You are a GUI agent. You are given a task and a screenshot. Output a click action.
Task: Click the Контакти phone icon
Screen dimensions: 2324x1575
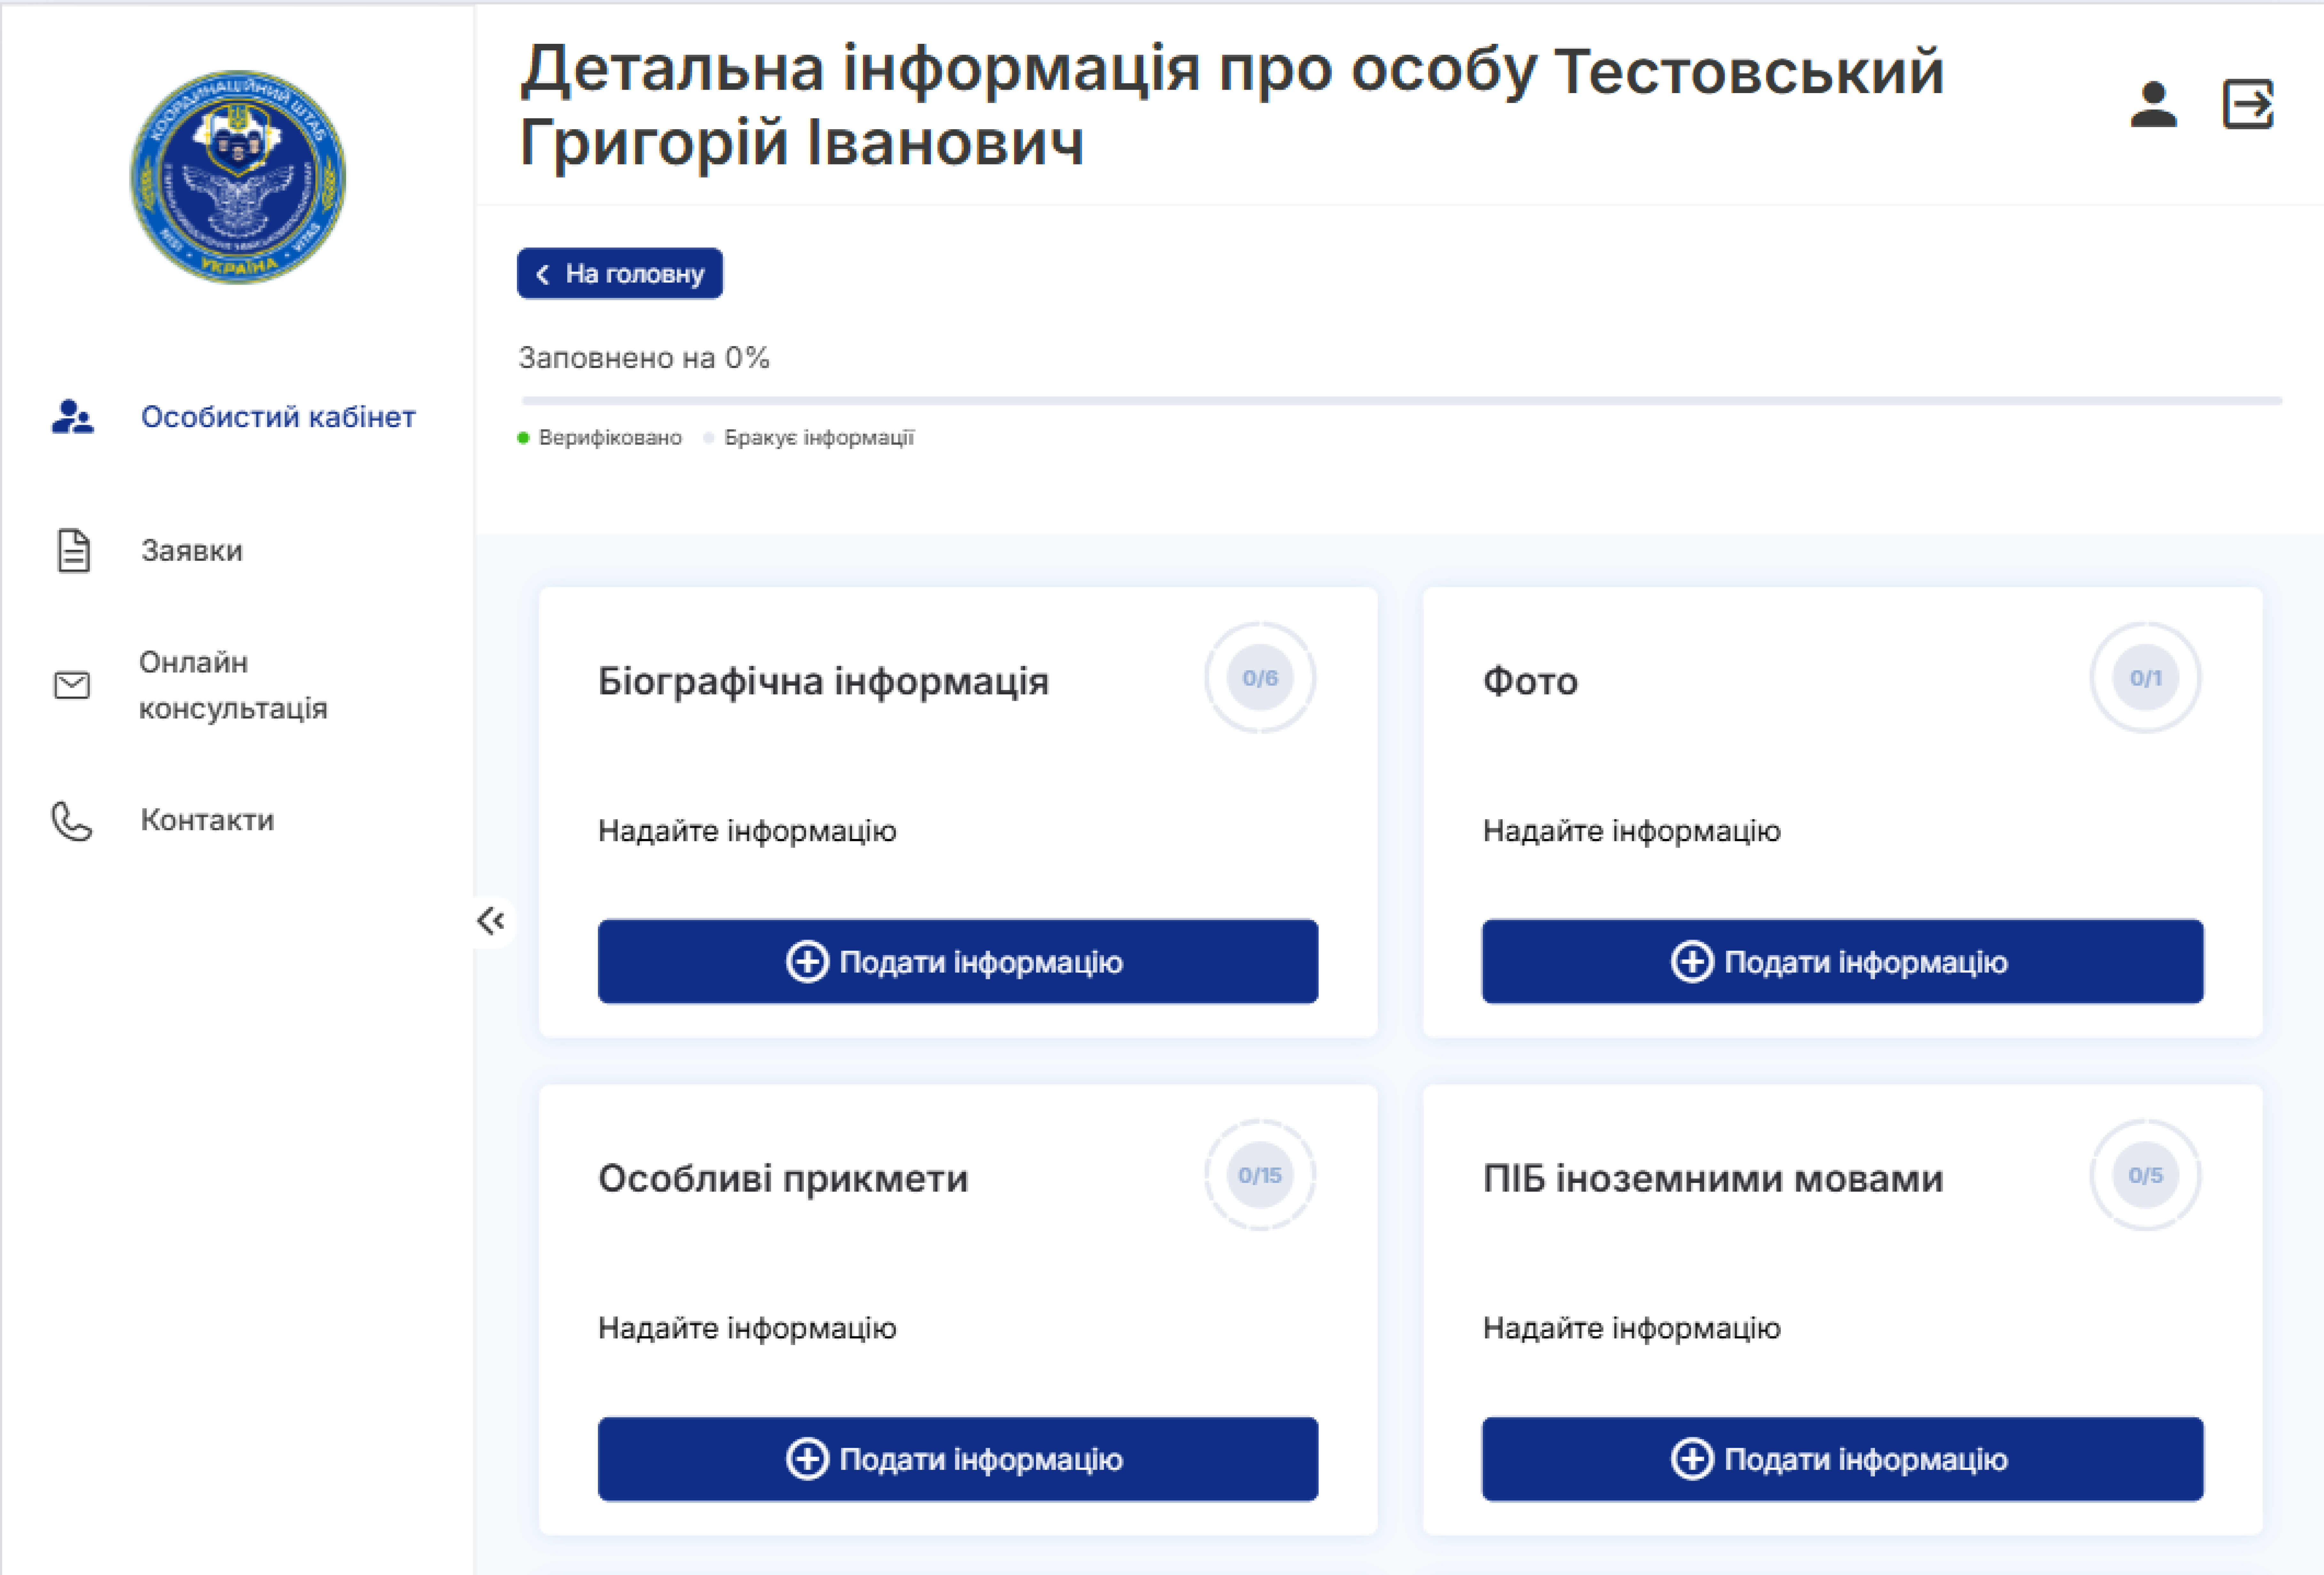click(x=72, y=821)
